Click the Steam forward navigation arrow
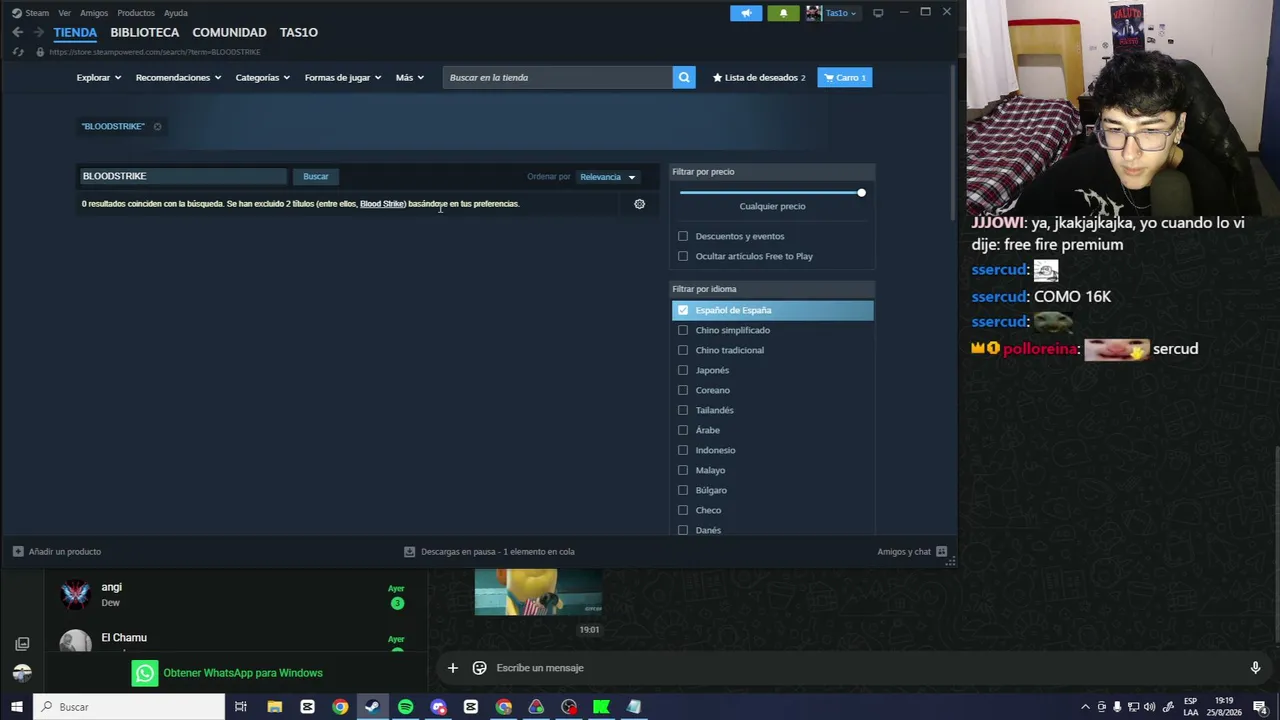 [38, 32]
